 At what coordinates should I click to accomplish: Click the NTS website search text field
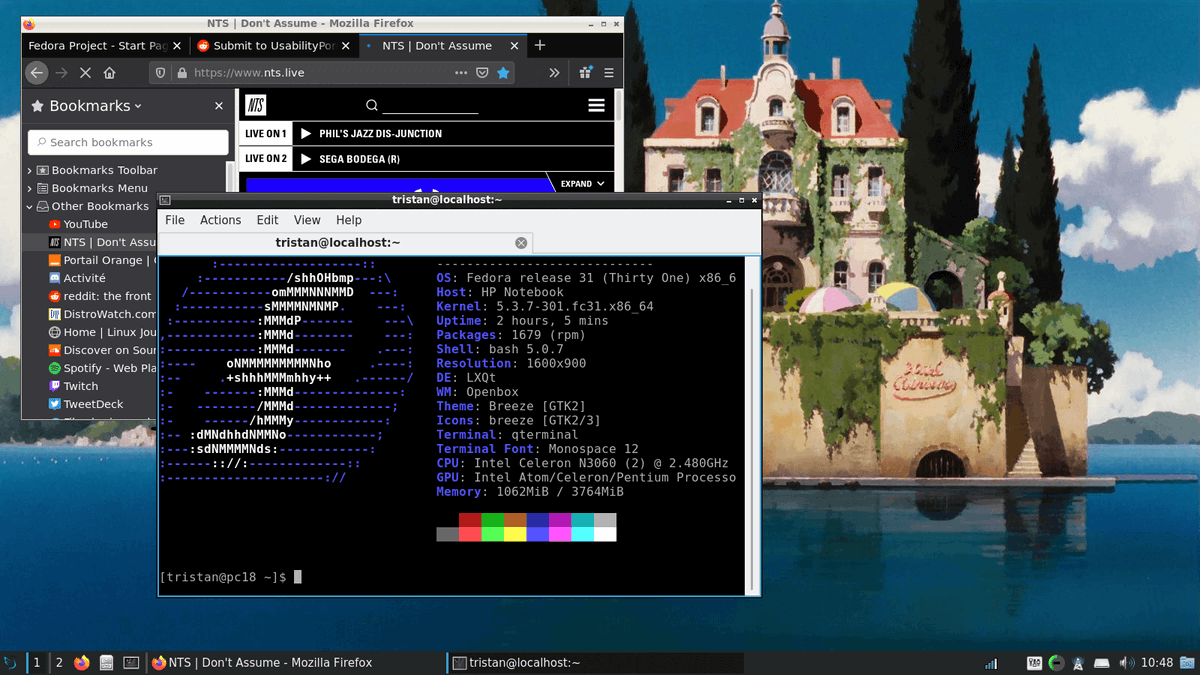click(430, 106)
